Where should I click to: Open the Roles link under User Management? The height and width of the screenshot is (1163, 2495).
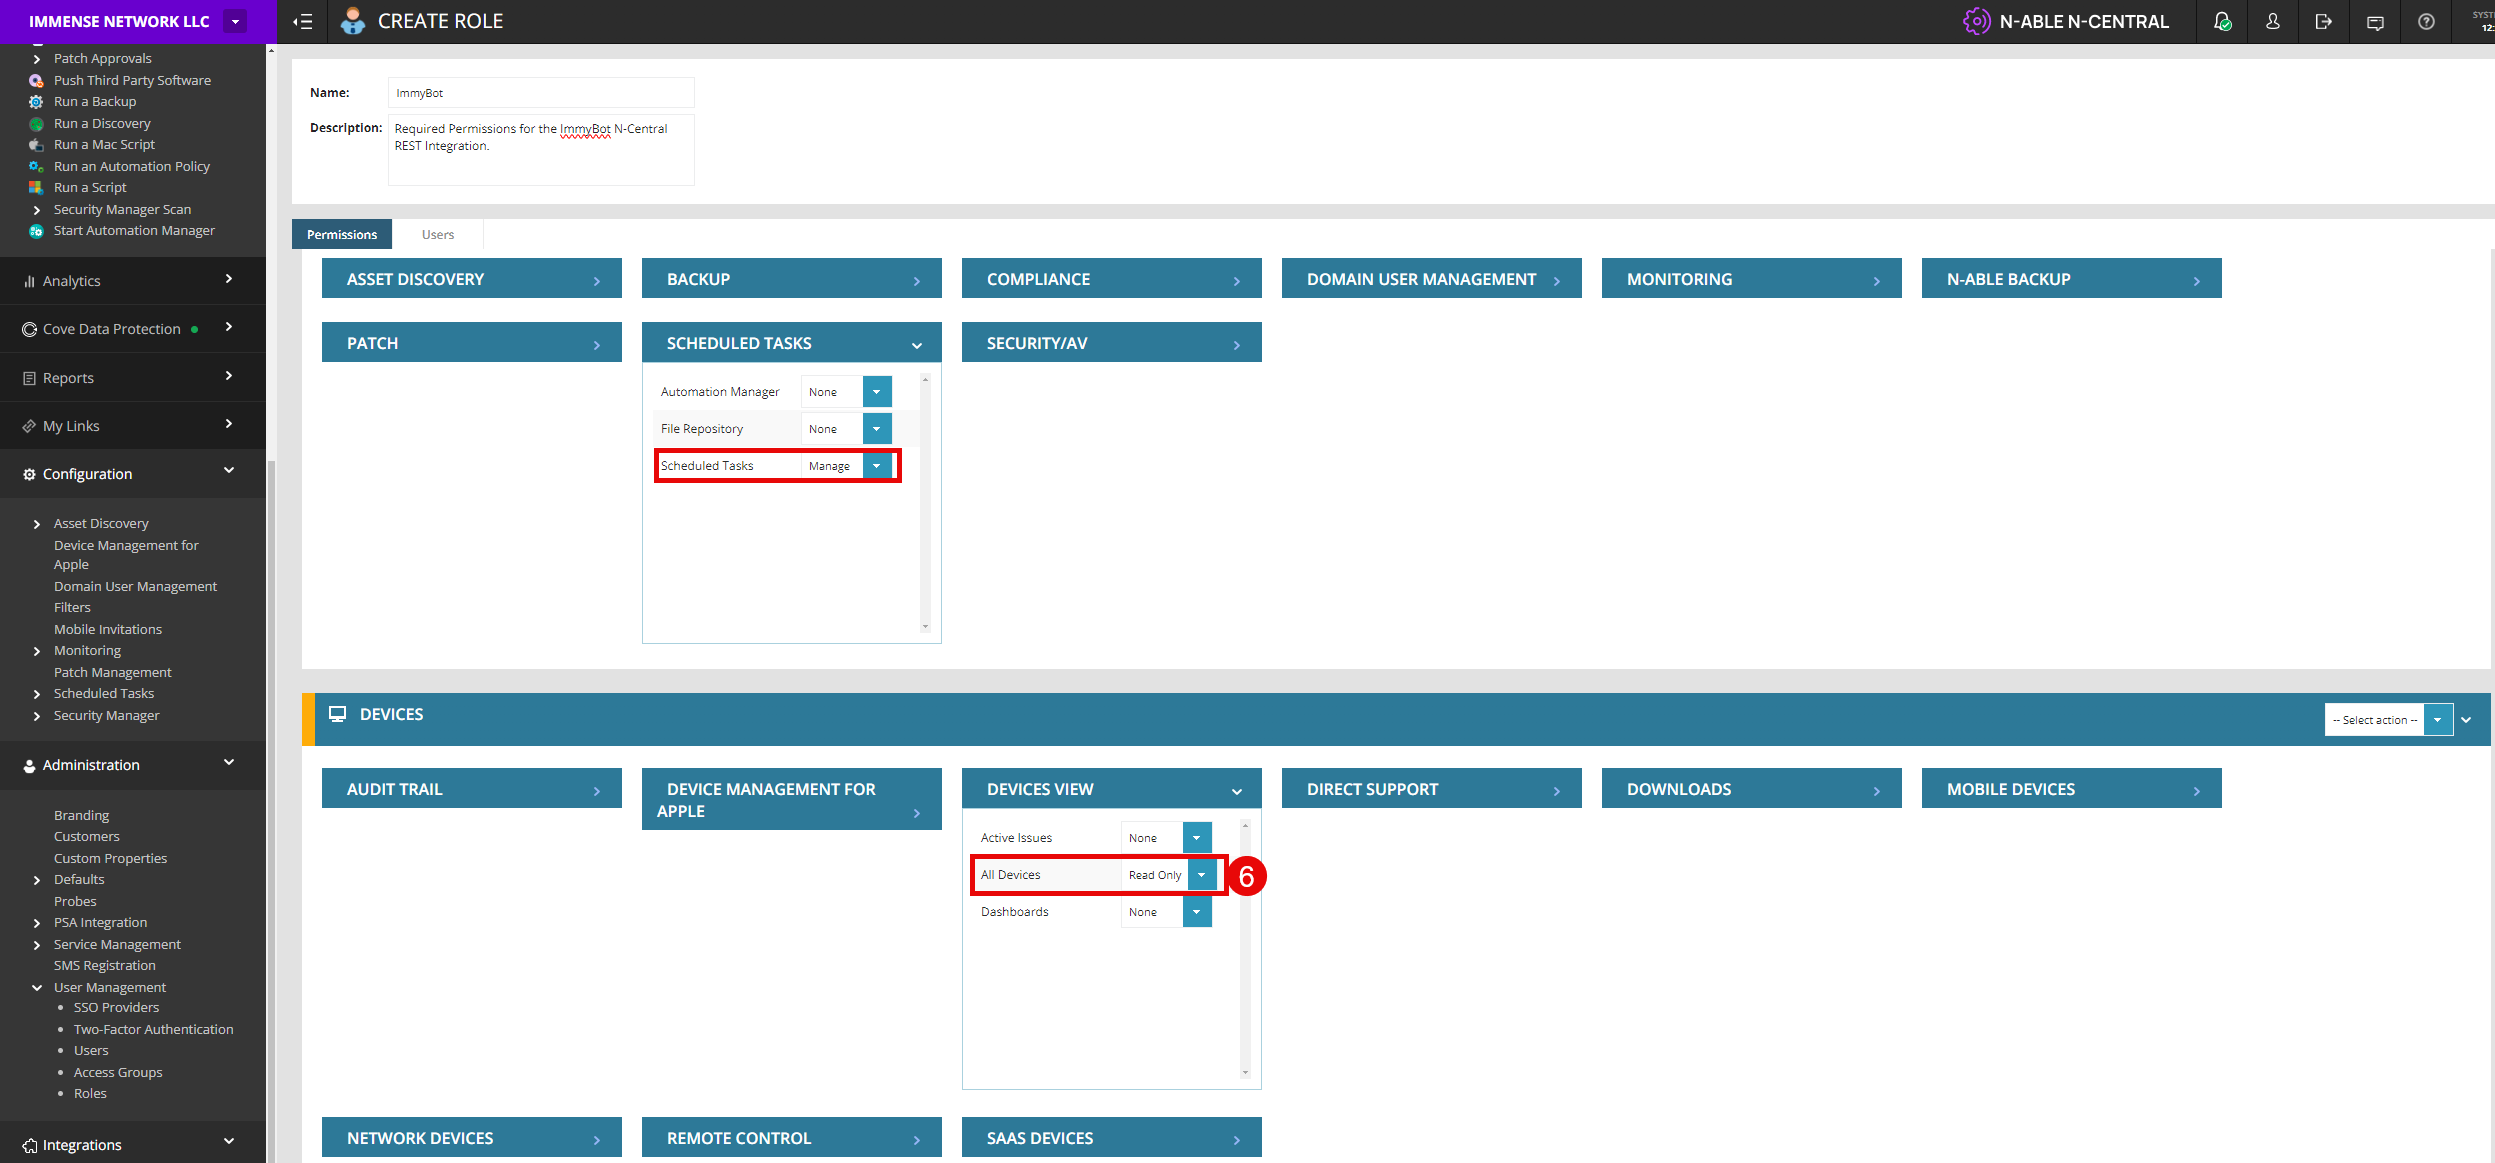pyautogui.click(x=90, y=1094)
